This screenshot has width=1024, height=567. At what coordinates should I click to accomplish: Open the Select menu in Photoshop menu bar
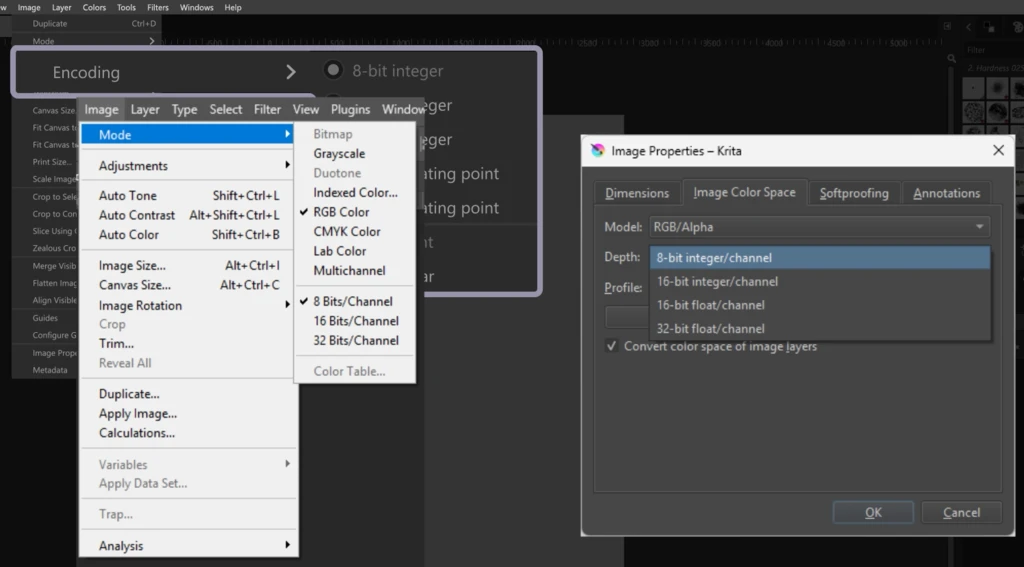pos(225,109)
